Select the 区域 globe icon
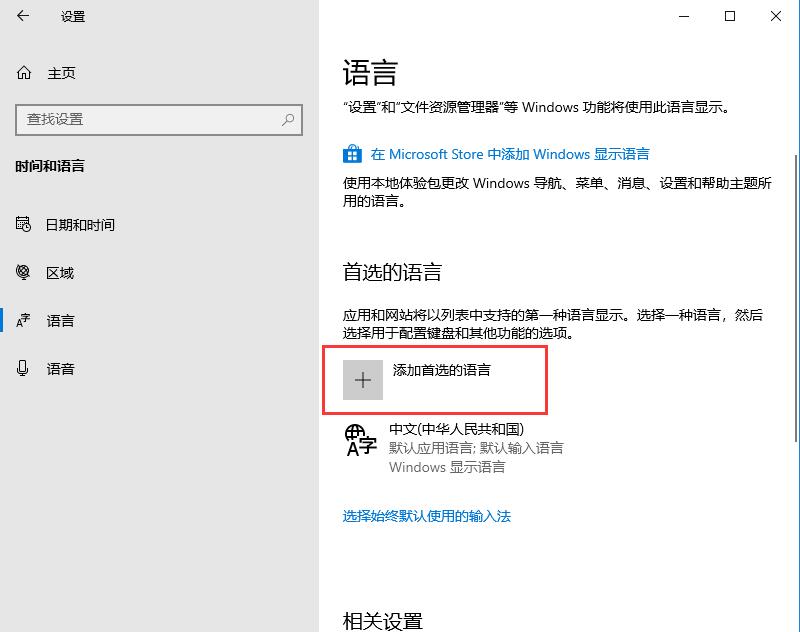Viewport: 800px width, 632px height. [x=24, y=272]
